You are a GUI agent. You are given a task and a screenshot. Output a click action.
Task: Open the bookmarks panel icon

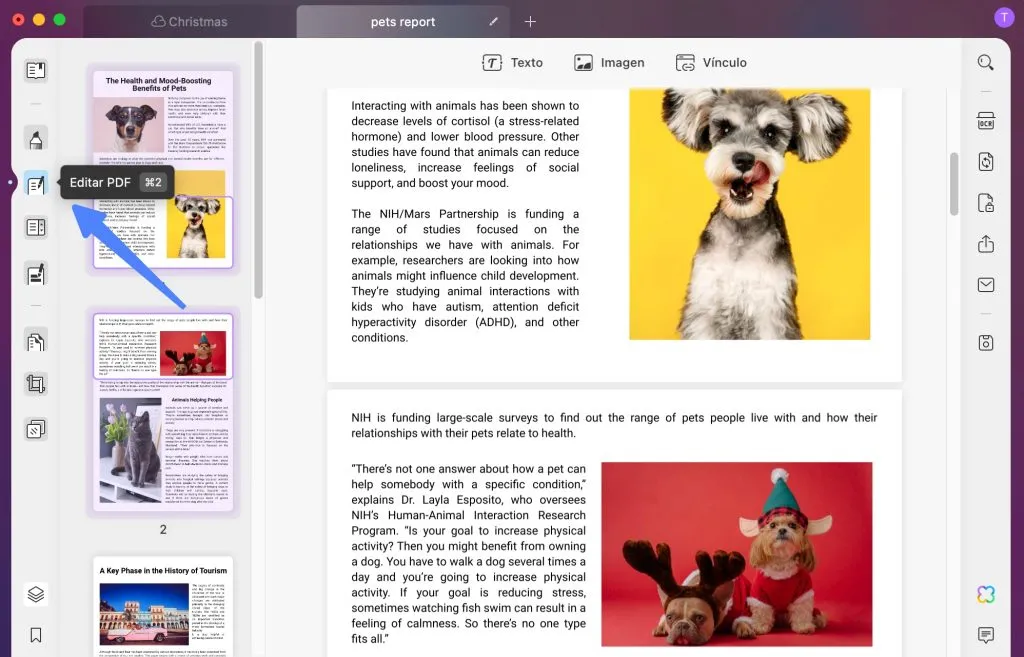[x=36, y=635]
